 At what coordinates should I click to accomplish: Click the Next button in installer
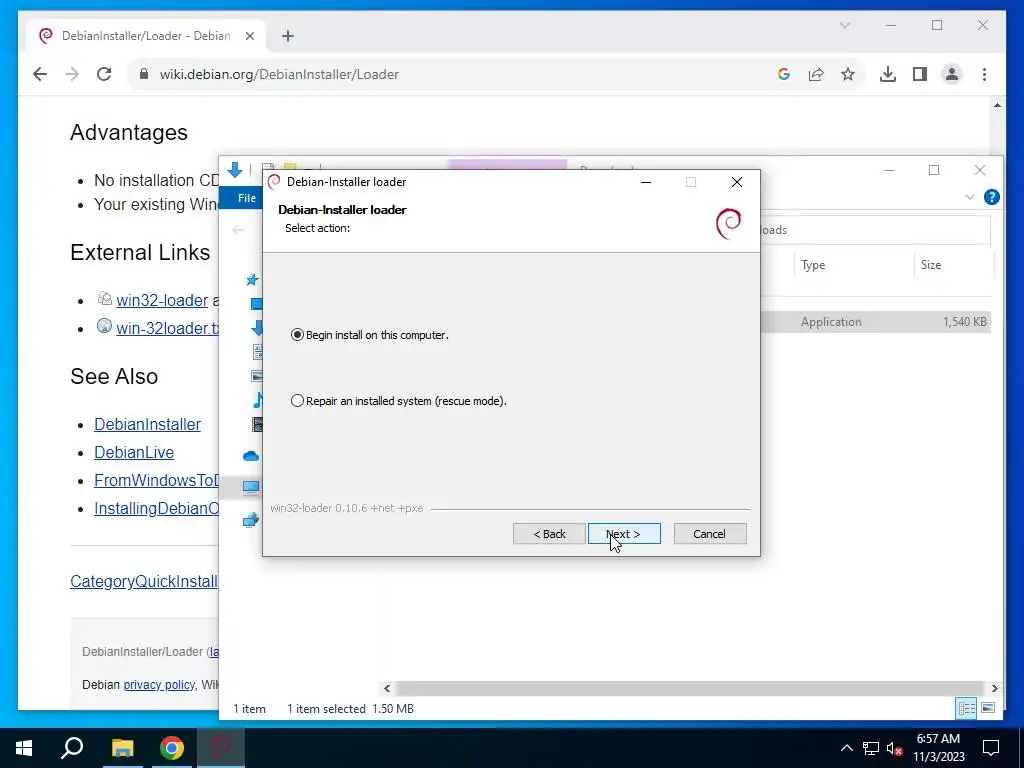tap(624, 534)
